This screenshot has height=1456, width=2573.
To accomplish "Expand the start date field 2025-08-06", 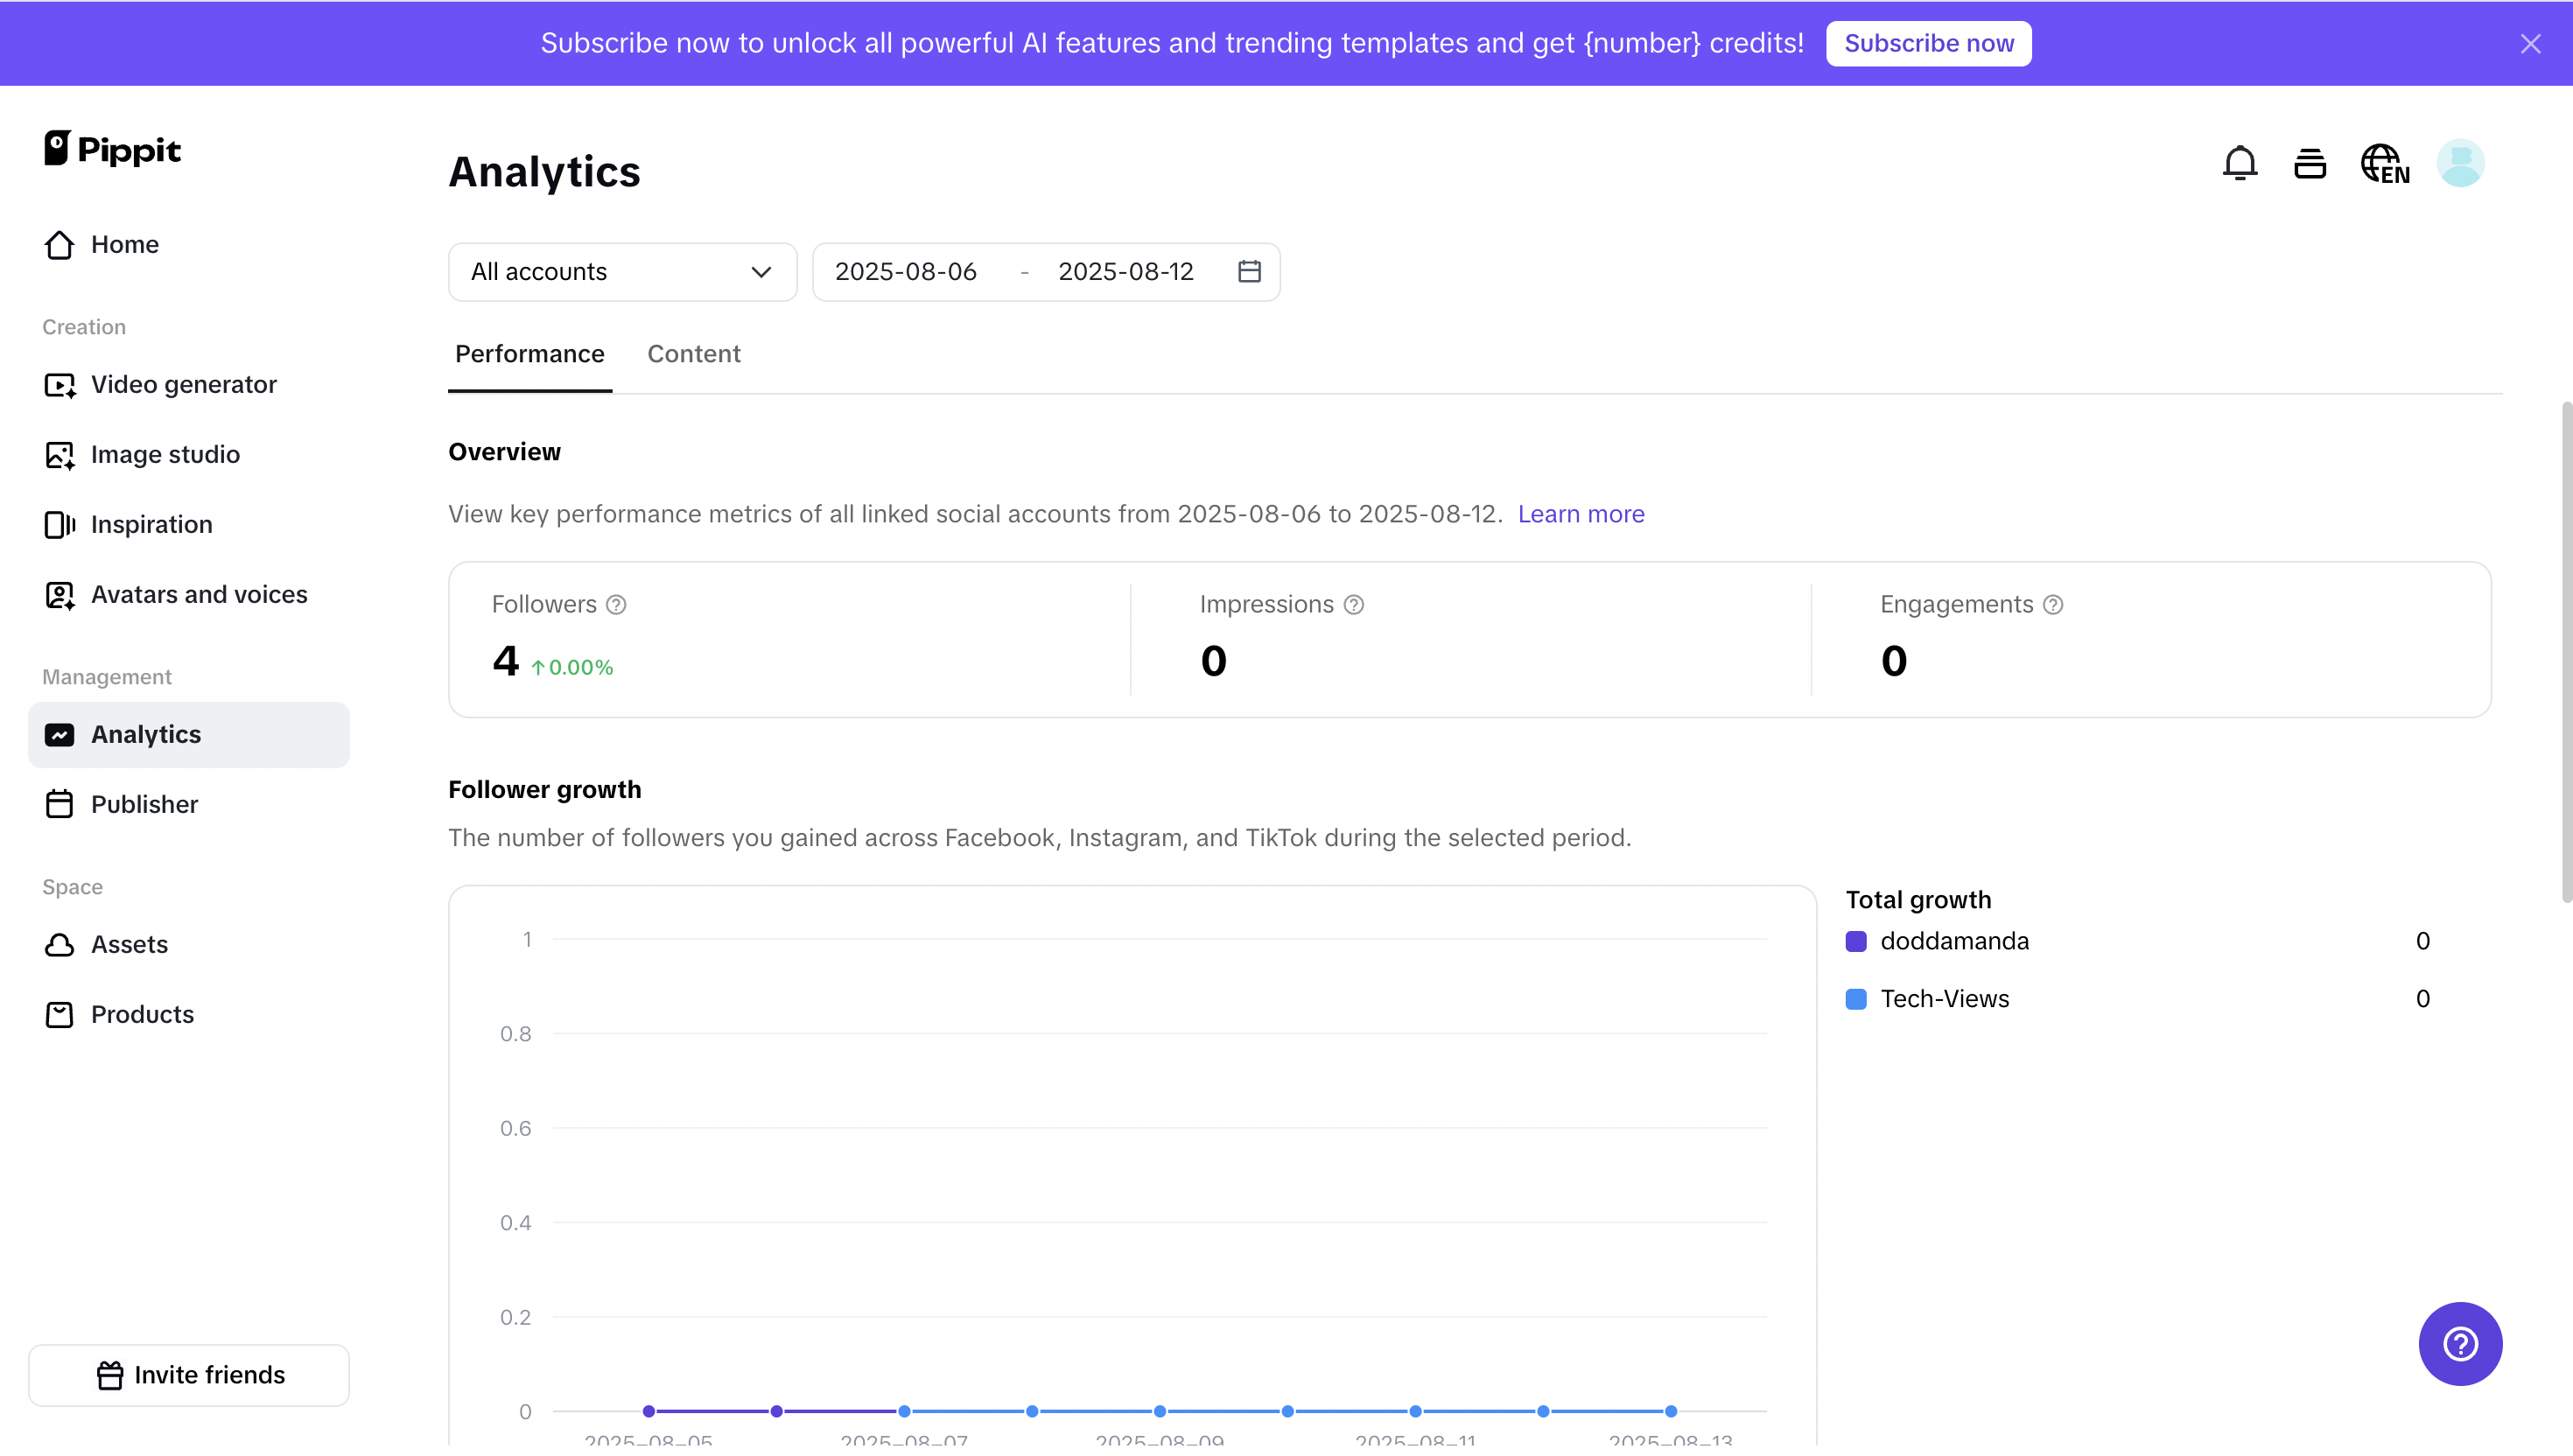I will tap(905, 271).
